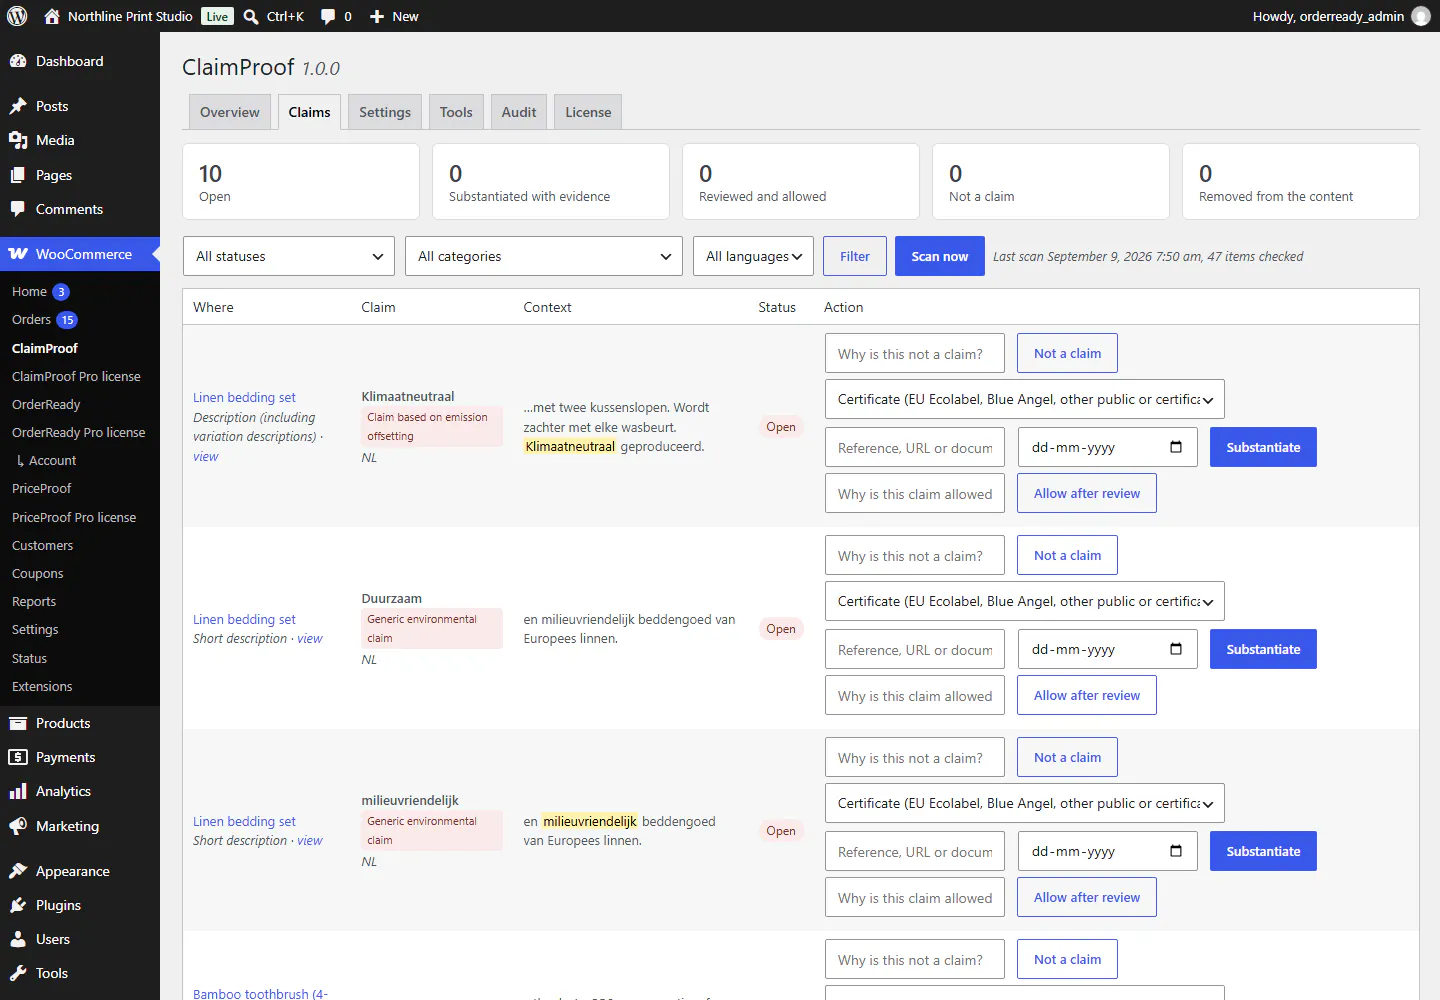The height and width of the screenshot is (1000, 1440).
Task: Click Not a claim for Duurzaam row
Action: point(1067,555)
